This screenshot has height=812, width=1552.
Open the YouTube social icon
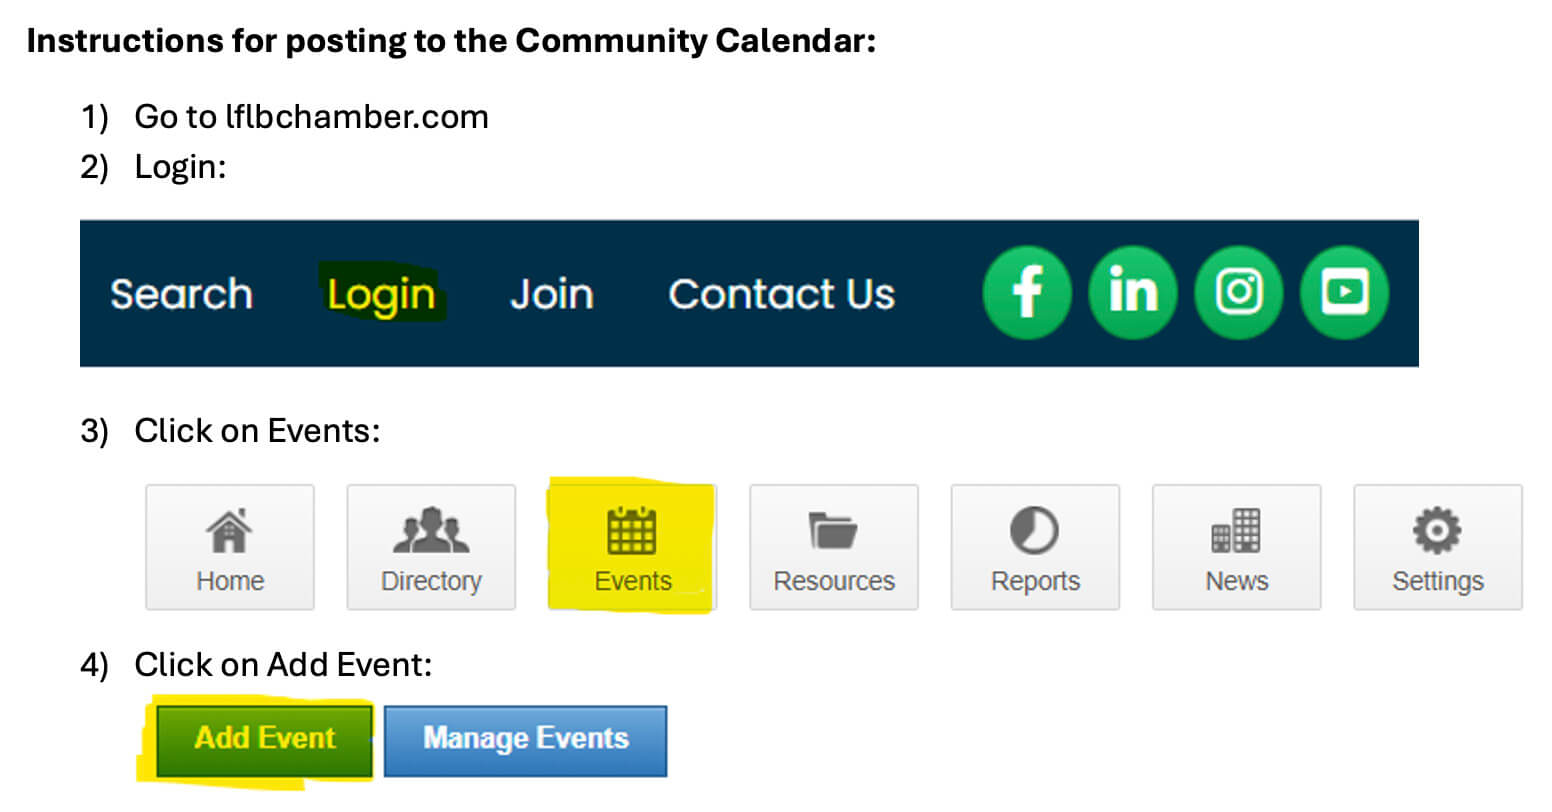point(1344,292)
